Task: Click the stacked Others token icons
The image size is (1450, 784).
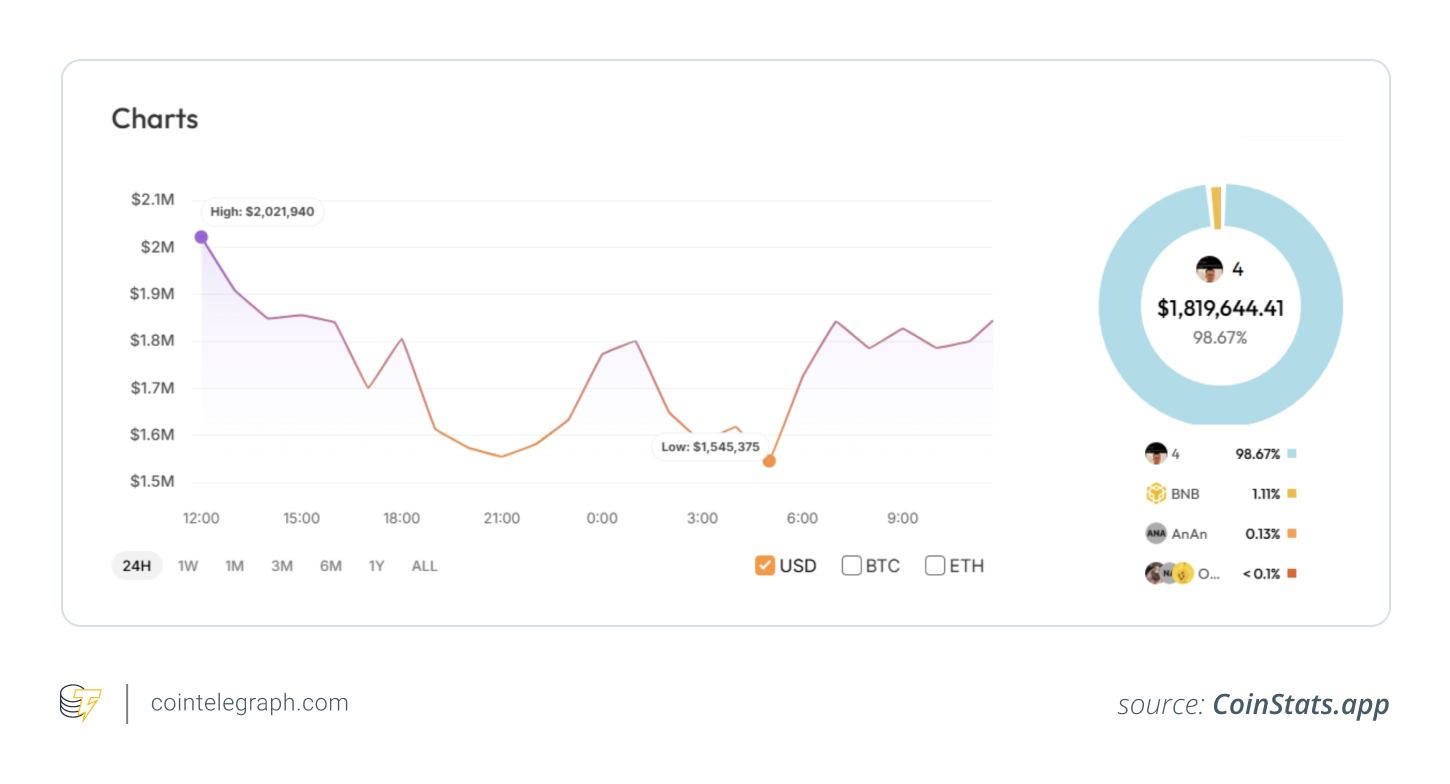Action: (x=1169, y=573)
